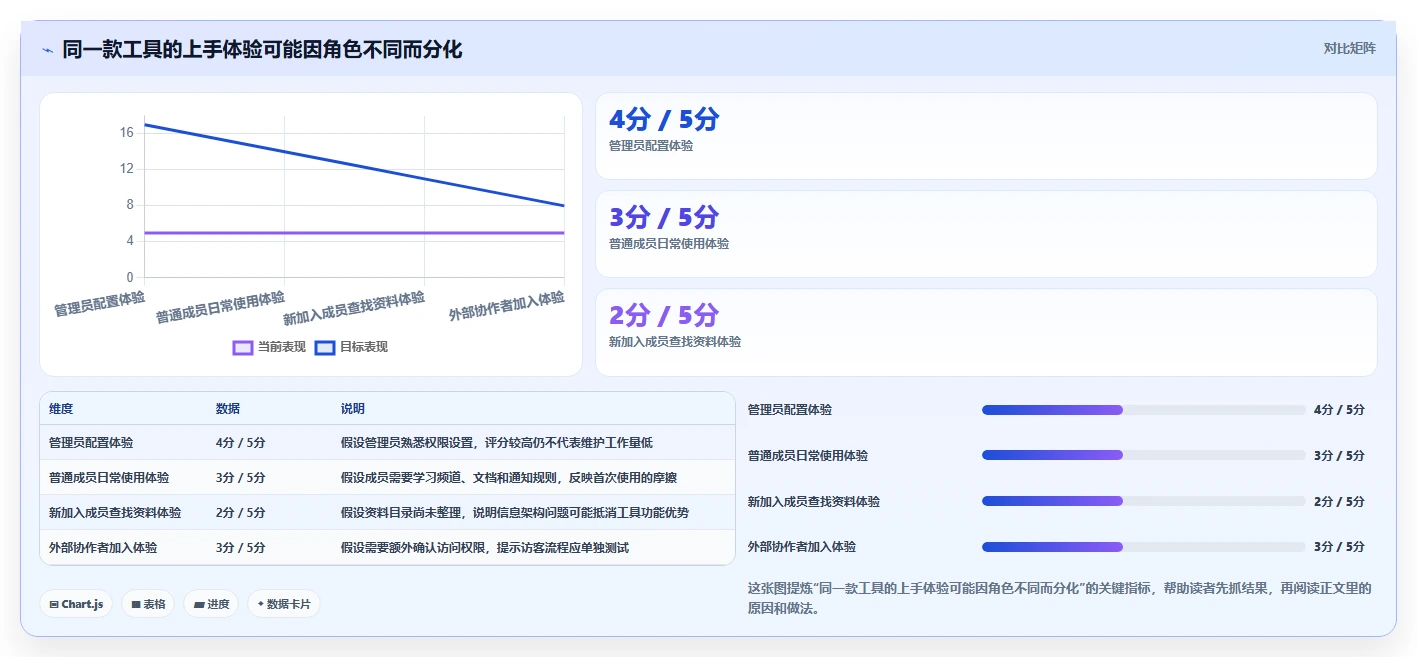
Task: Click the 进度 tag chip
Action: point(211,604)
